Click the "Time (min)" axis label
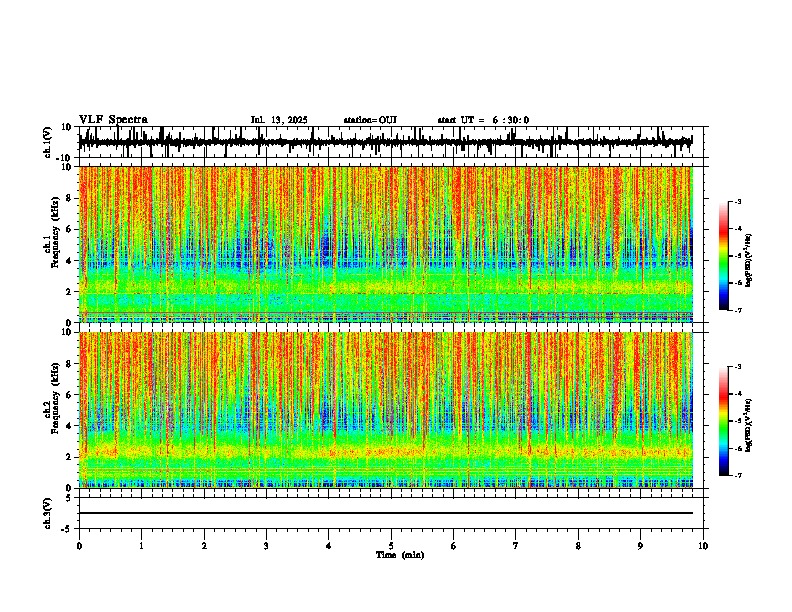Image resolution: width=792 pixels, height=612 pixels. (x=400, y=555)
